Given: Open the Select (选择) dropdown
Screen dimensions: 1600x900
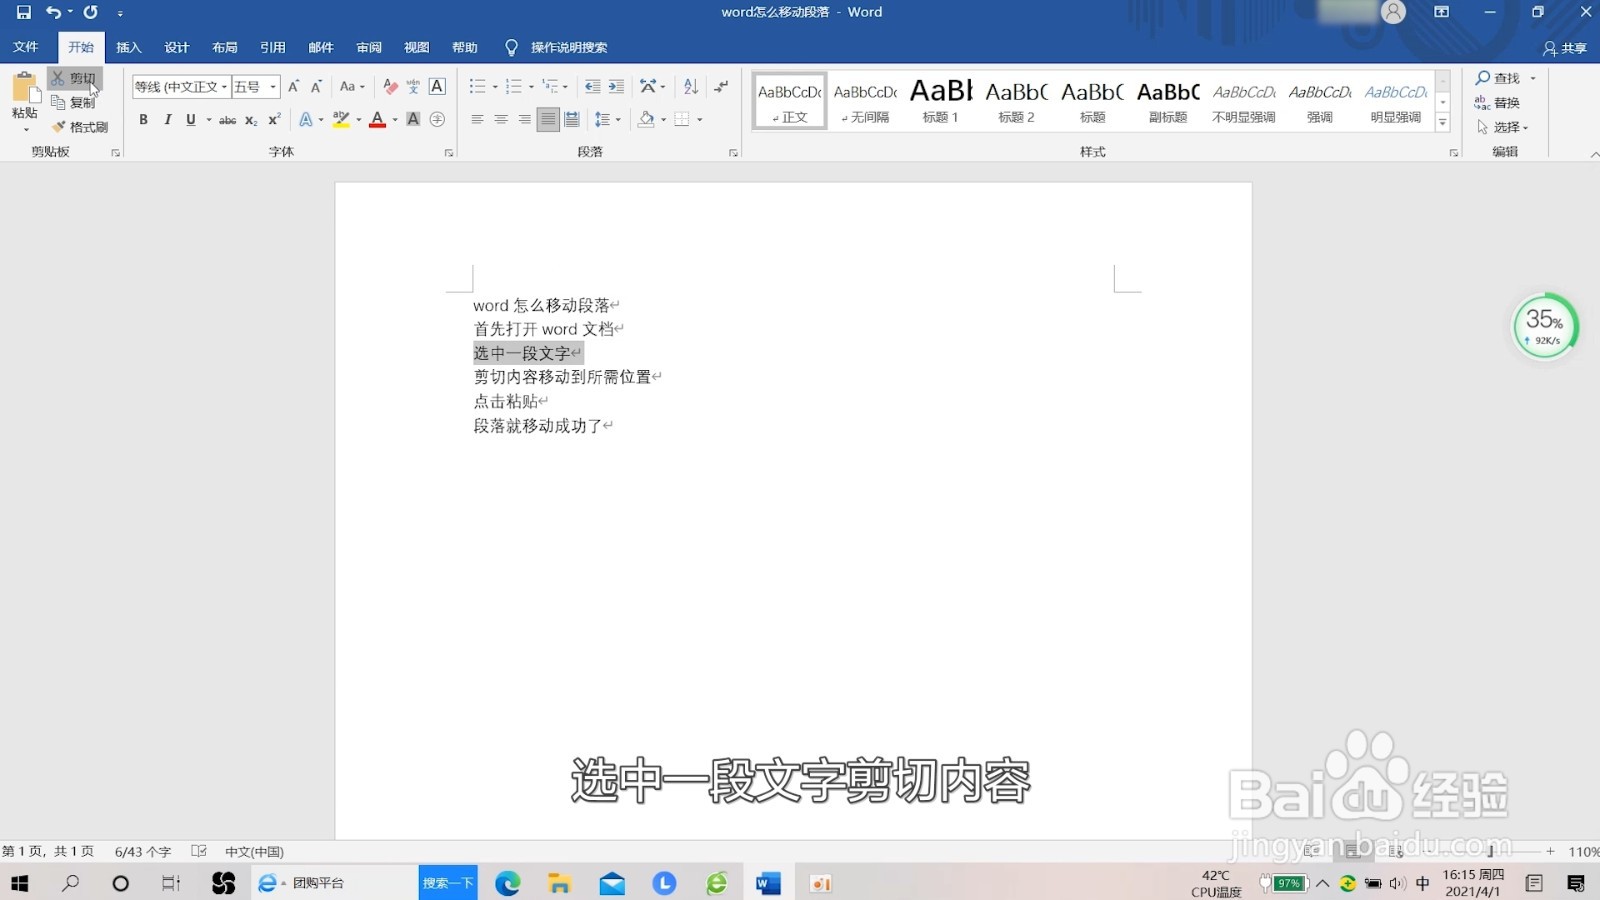Looking at the screenshot, I should click(x=1503, y=127).
